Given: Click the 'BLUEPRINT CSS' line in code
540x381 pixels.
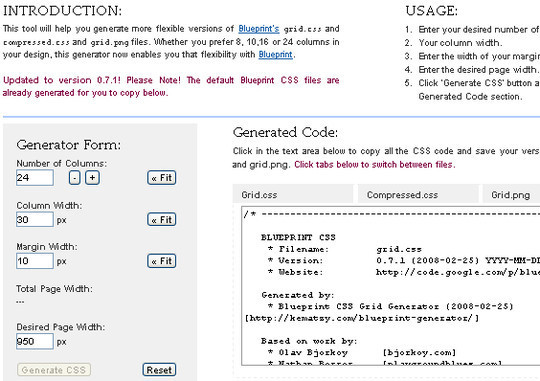Looking at the screenshot, I should pos(298,237).
